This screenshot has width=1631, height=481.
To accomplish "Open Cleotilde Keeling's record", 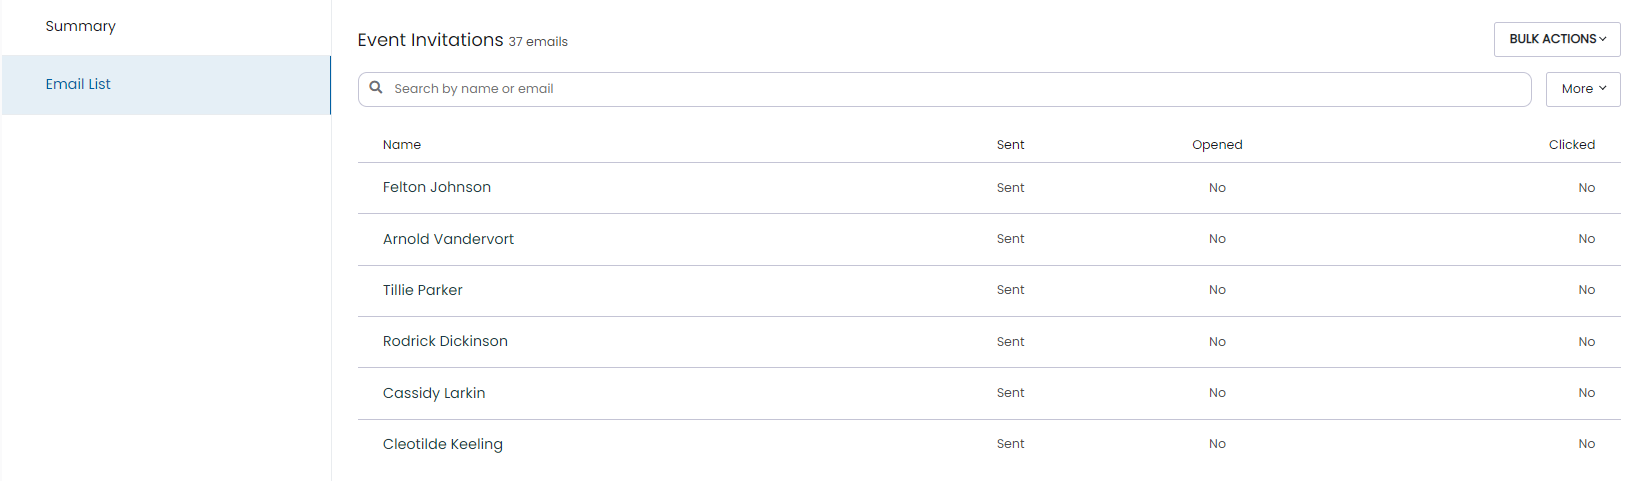I will (x=989, y=444).
